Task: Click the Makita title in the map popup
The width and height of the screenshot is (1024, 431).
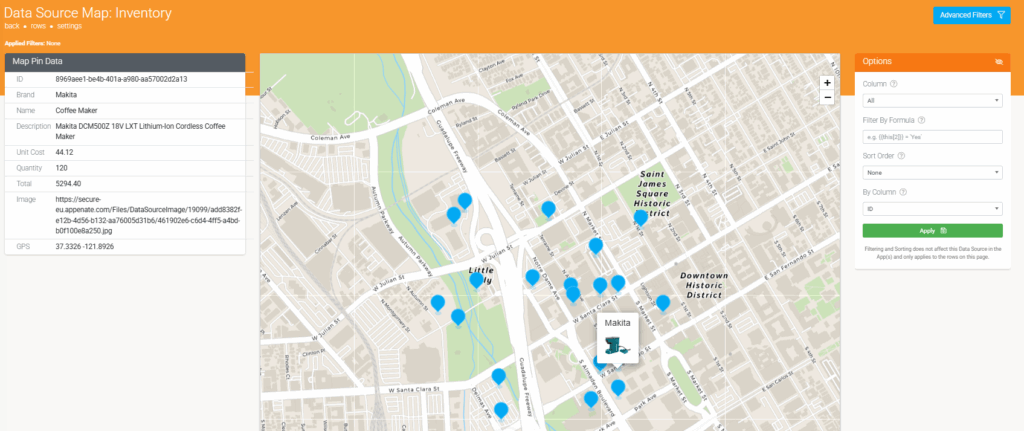Action: 616,323
